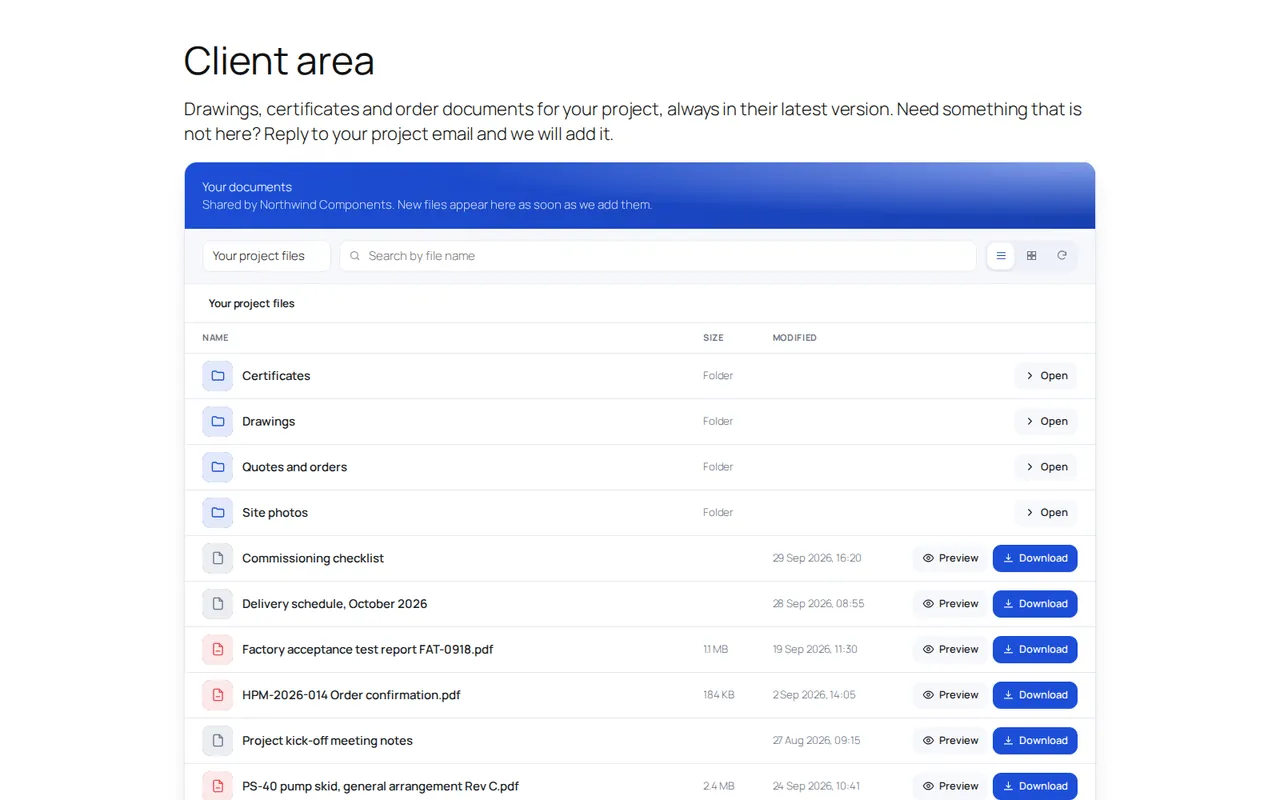Switch to grid view
Viewport: 1280px width, 800px height.
pyautogui.click(x=1031, y=256)
